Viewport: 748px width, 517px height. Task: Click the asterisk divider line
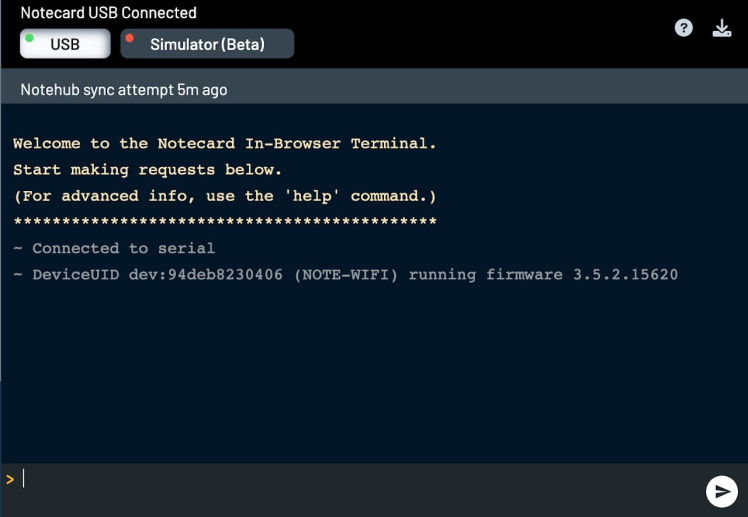tap(225, 222)
